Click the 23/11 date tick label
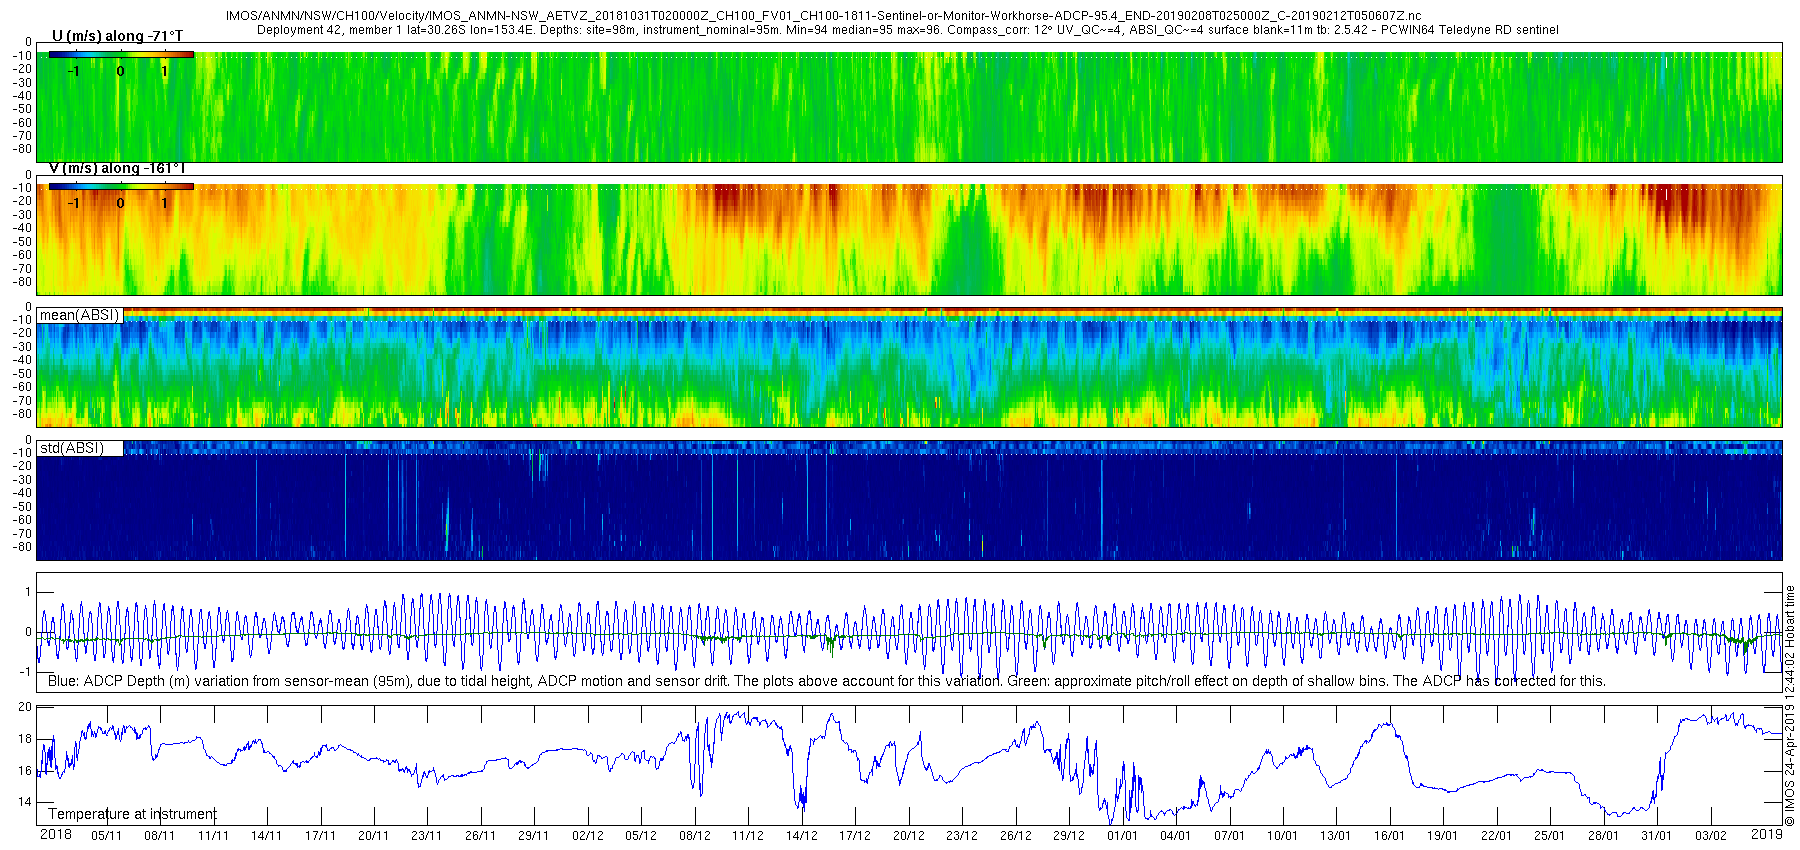This screenshot has height=850, width=1800. point(426,836)
